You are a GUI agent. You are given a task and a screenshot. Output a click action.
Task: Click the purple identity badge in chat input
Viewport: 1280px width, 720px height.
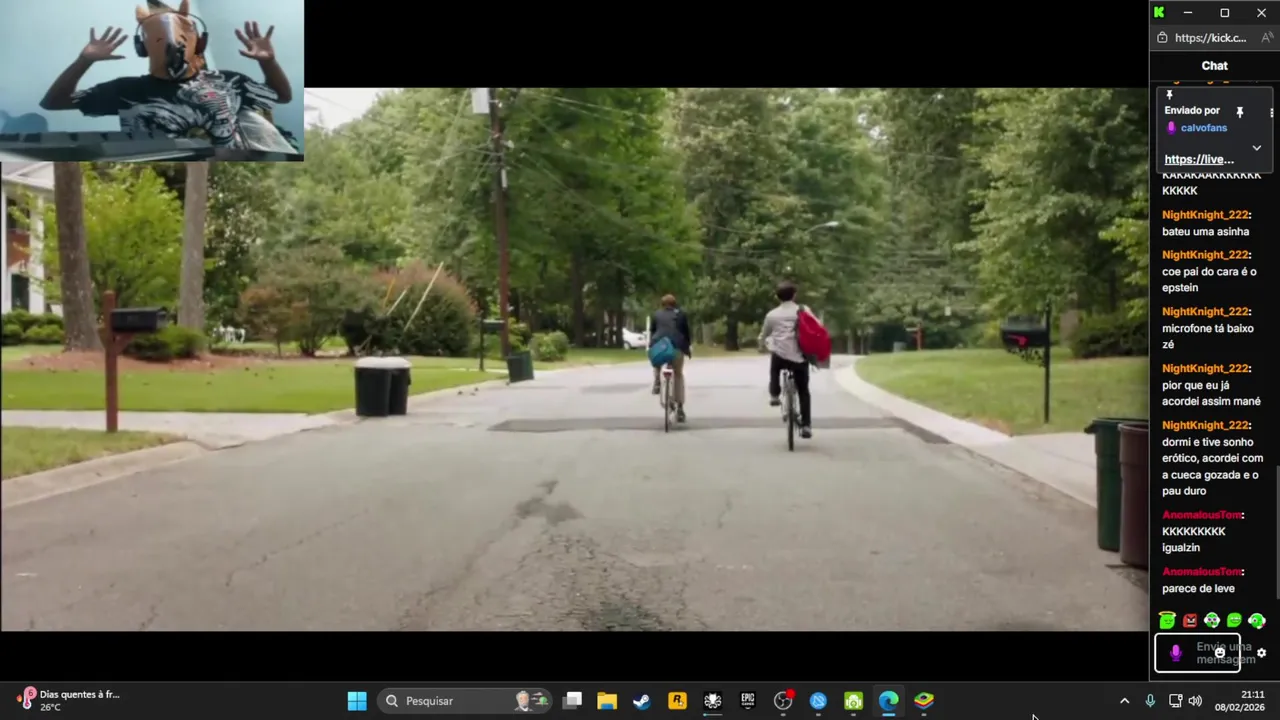pos(1175,653)
